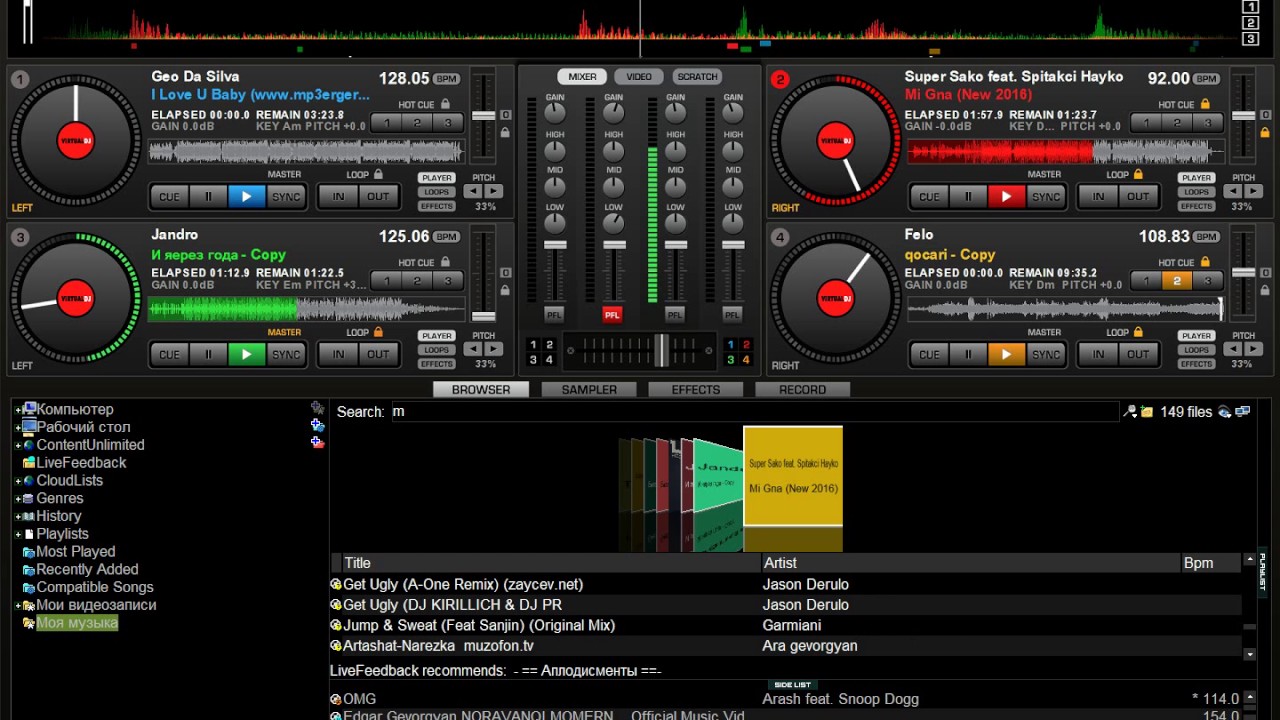Expand the Genres tree node

click(x=18, y=499)
